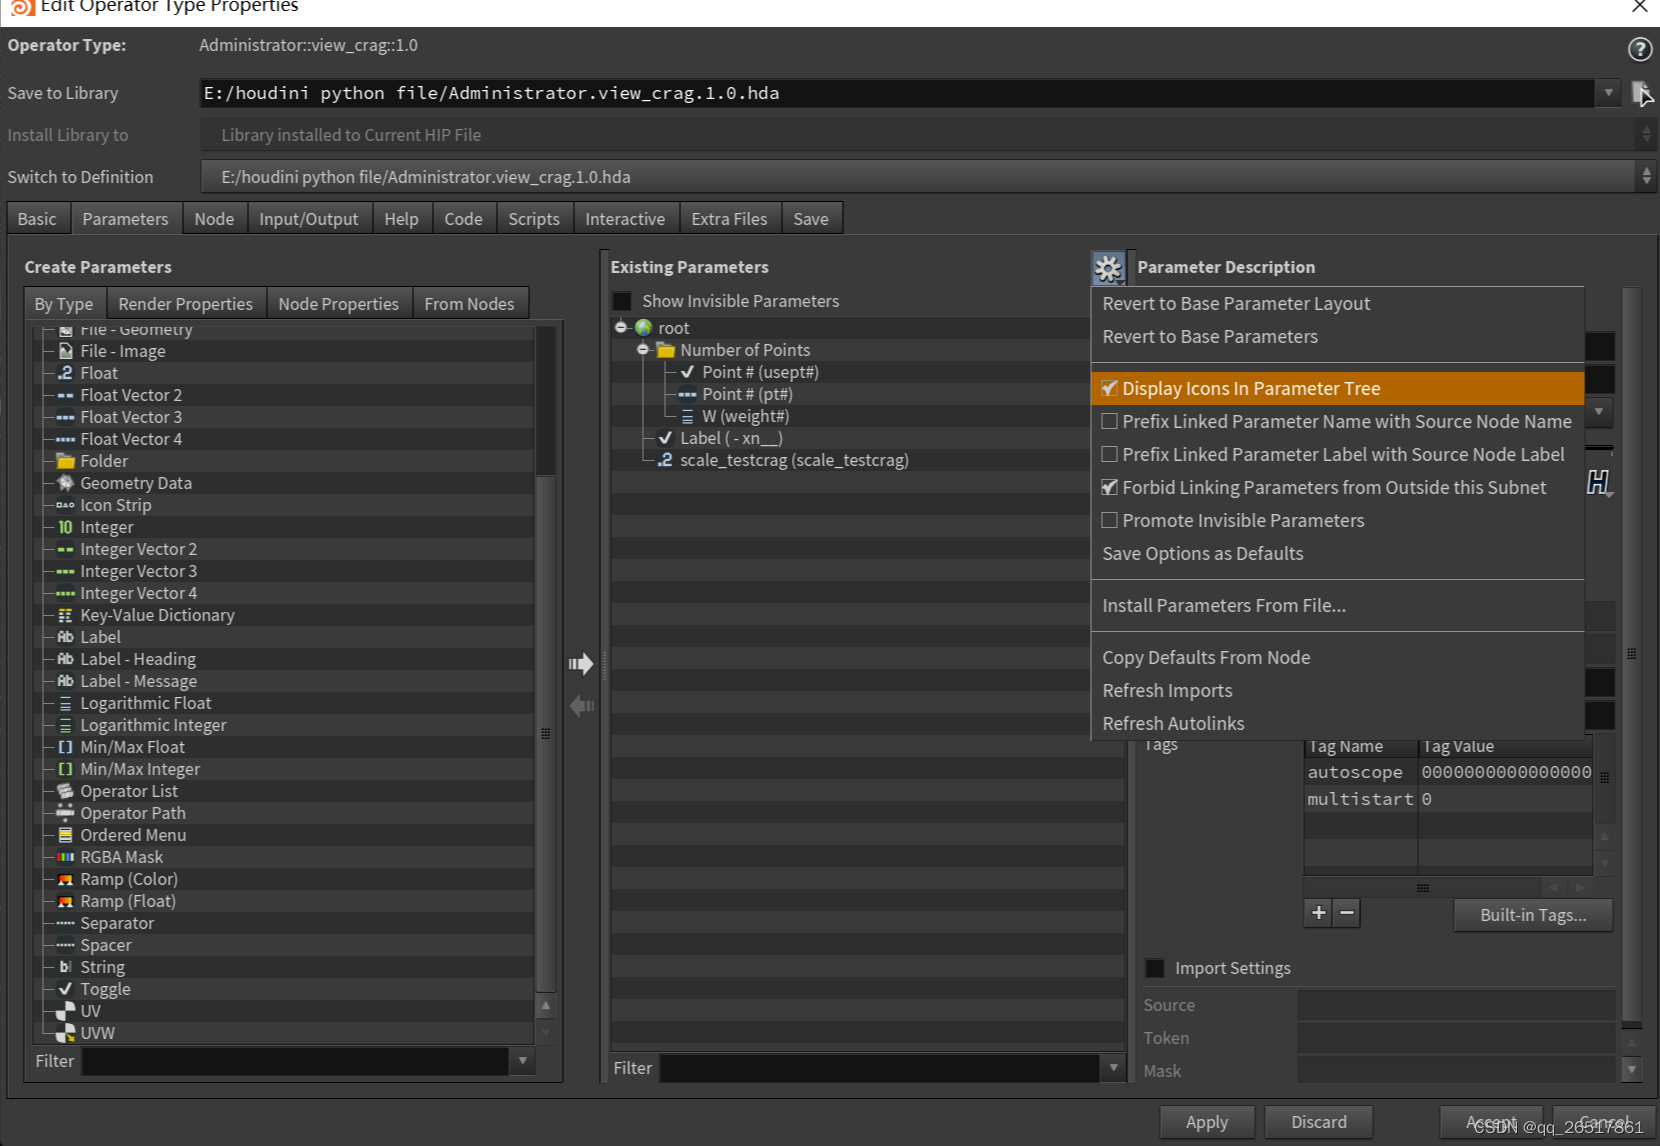Click the right arrow to add a parameter
The image size is (1660, 1146).
[581, 663]
